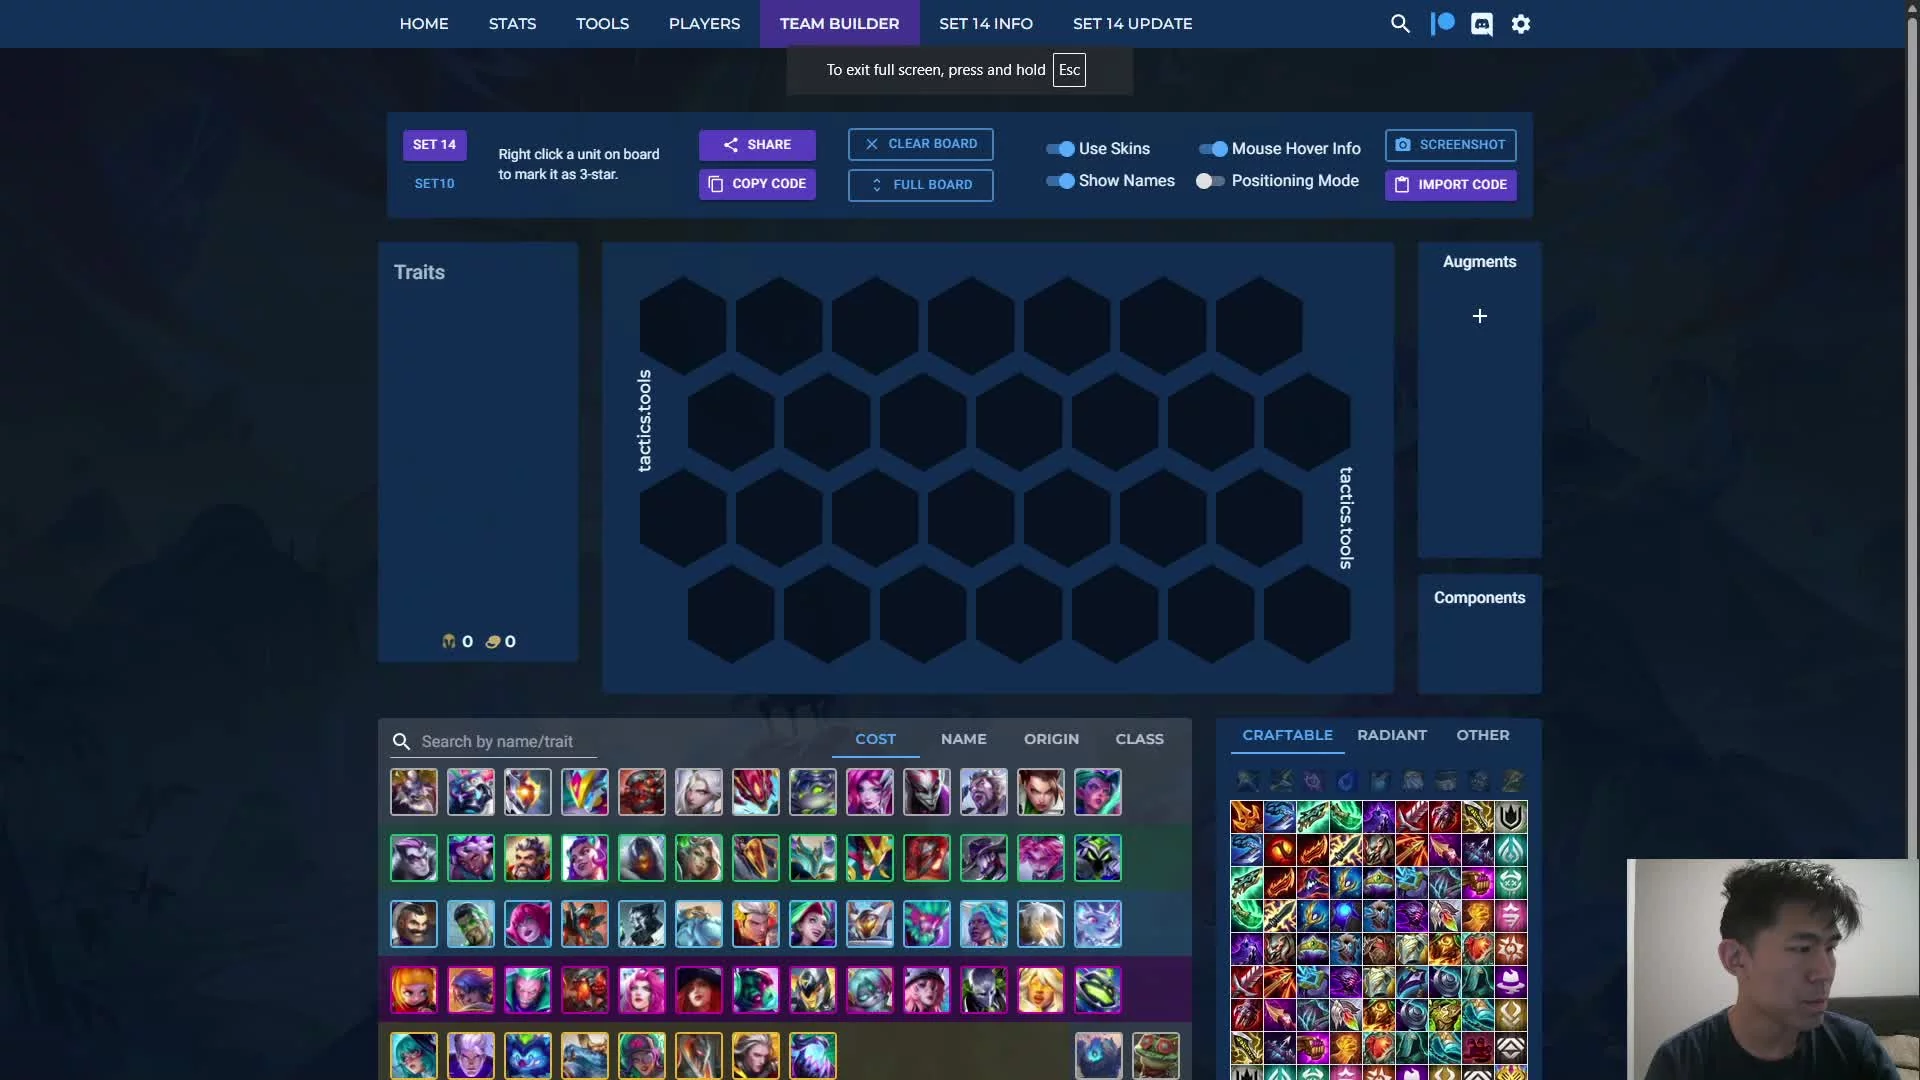Pick the Miss Fortune champion portrait
This screenshot has height=1080, width=1920.
click(x=699, y=990)
